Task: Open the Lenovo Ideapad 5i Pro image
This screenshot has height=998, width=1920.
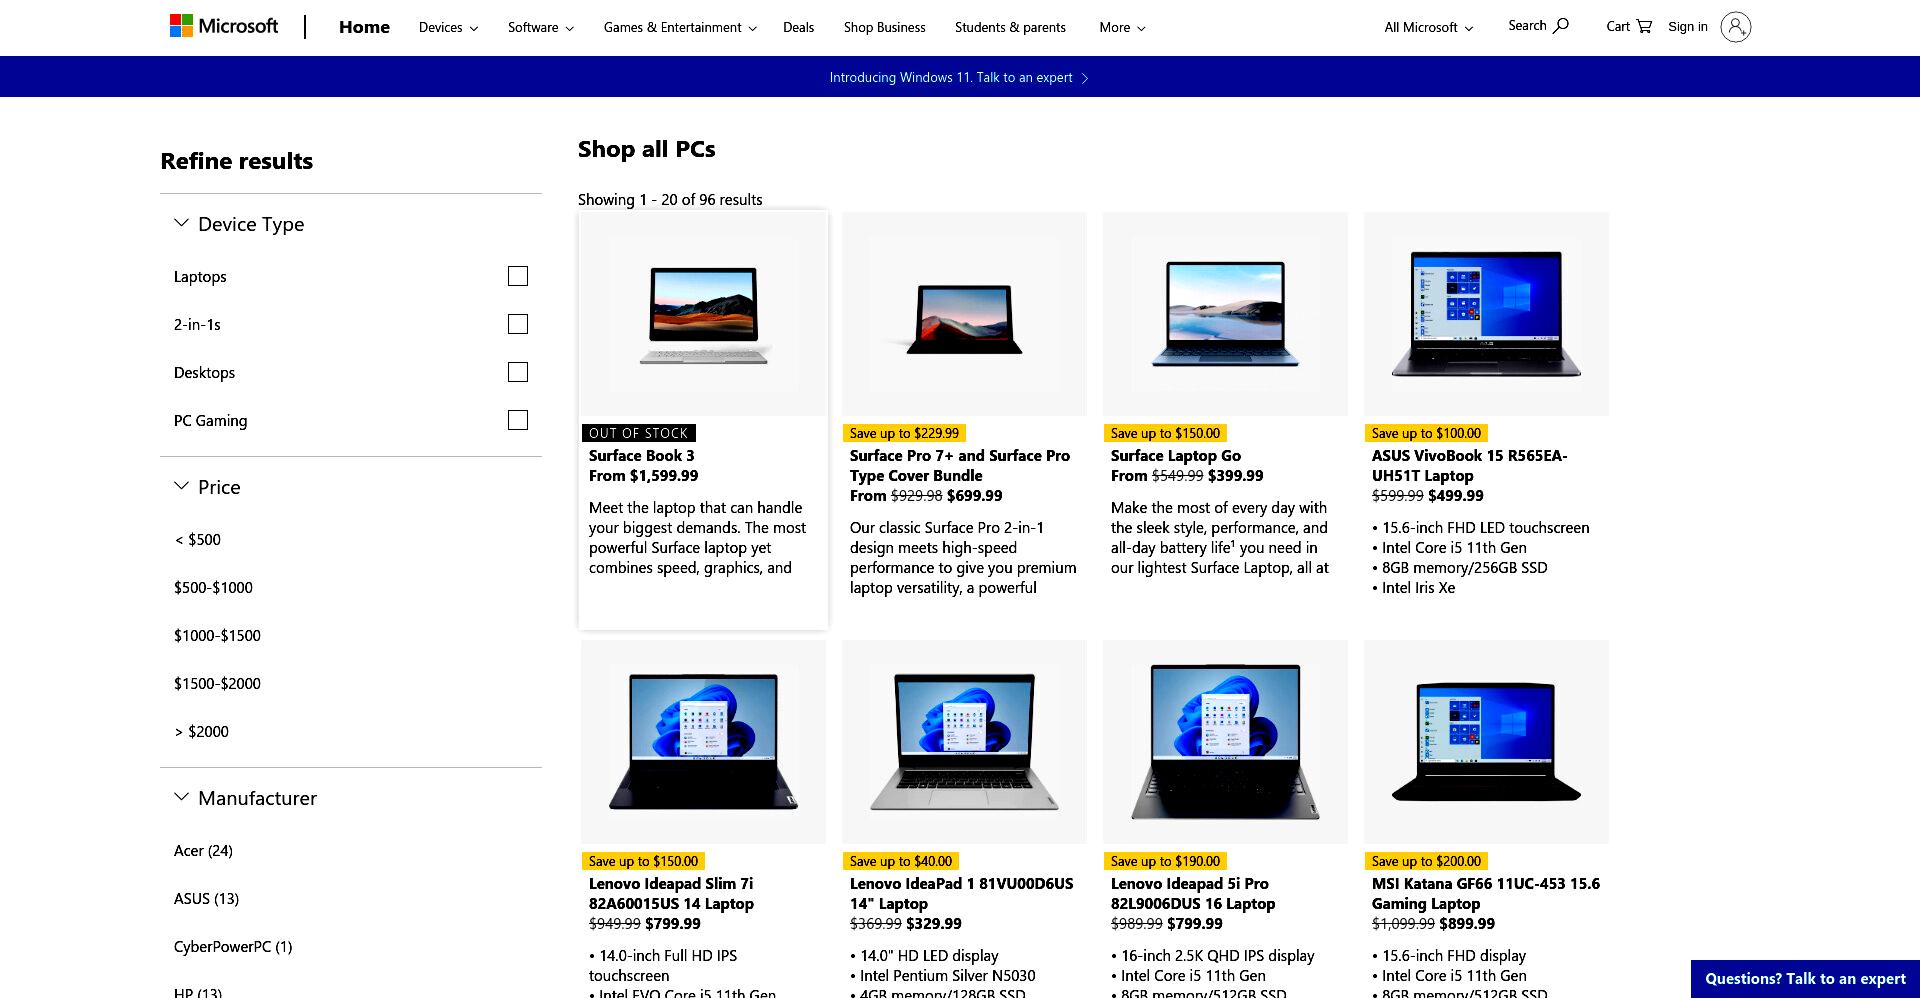Action: pyautogui.click(x=1225, y=742)
